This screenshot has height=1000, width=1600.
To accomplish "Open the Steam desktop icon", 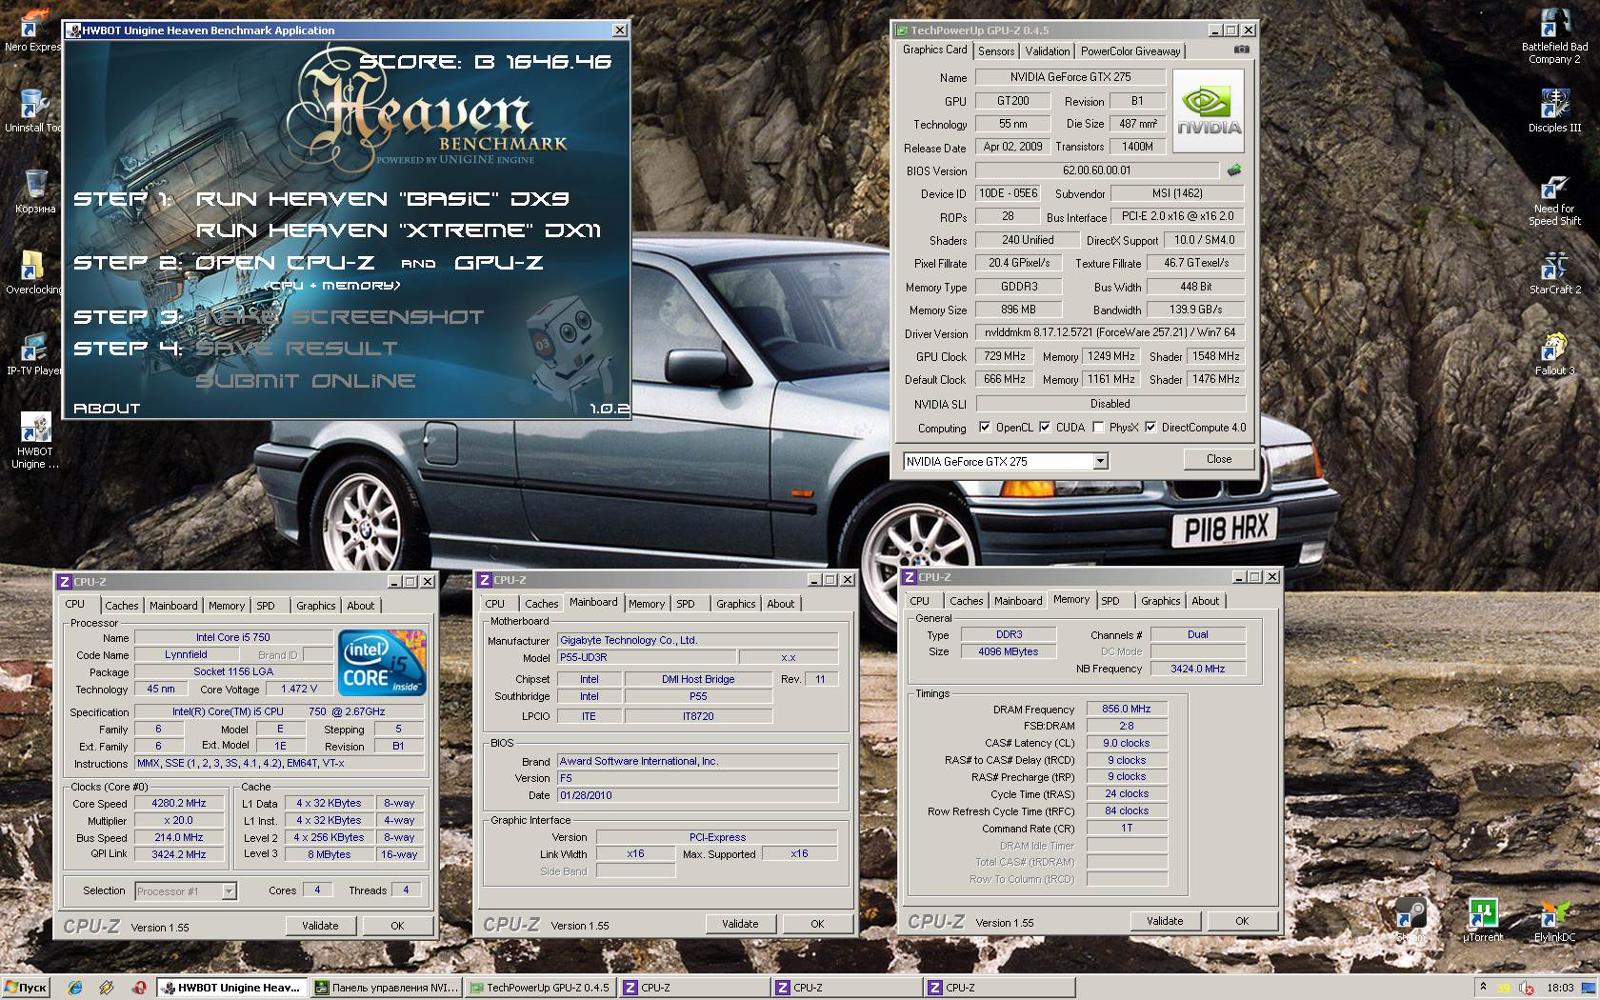I will (1411, 920).
